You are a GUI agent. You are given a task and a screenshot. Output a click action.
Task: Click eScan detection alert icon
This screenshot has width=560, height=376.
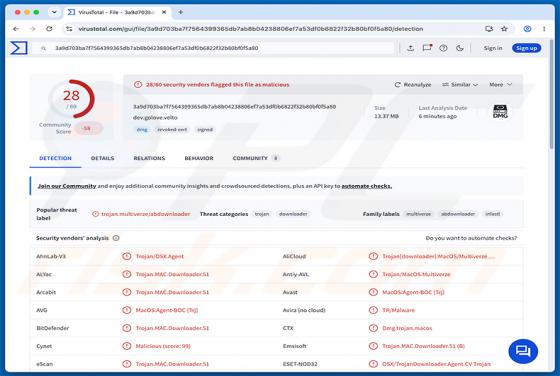[x=126, y=364]
